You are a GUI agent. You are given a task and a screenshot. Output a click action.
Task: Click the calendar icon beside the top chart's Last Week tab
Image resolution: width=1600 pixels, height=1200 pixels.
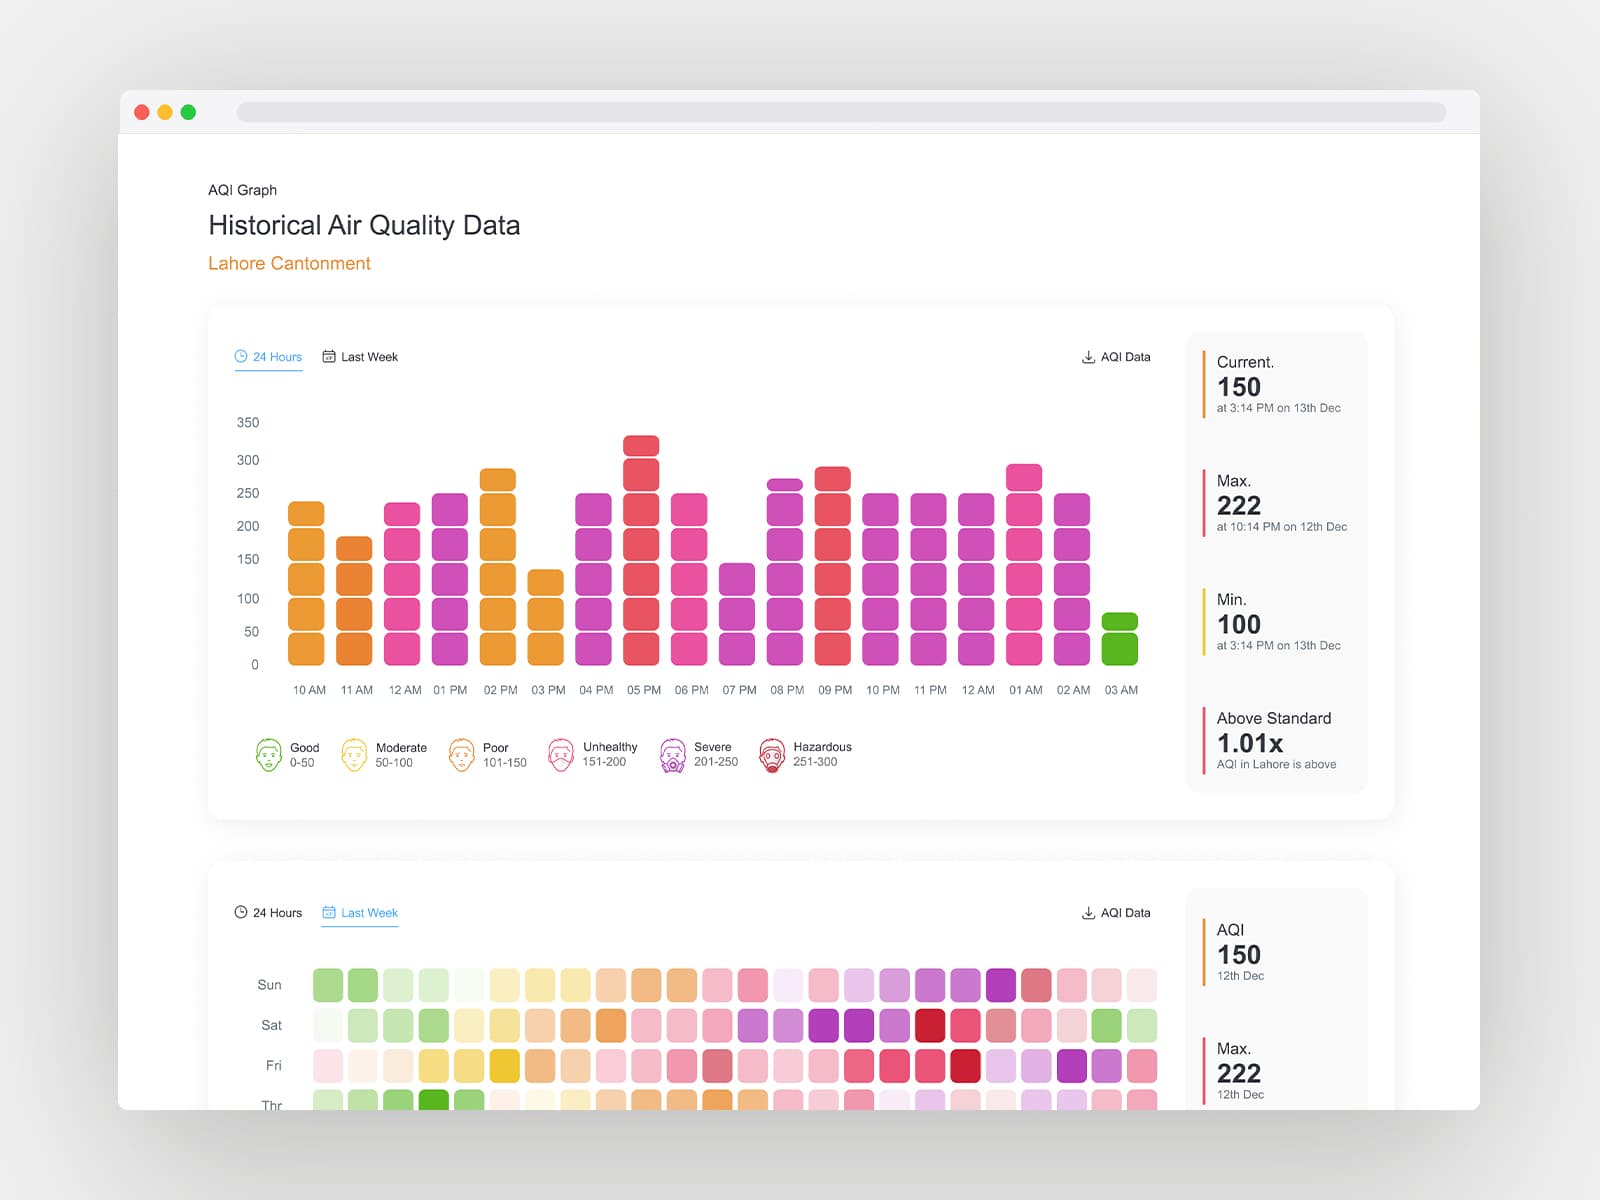329,356
